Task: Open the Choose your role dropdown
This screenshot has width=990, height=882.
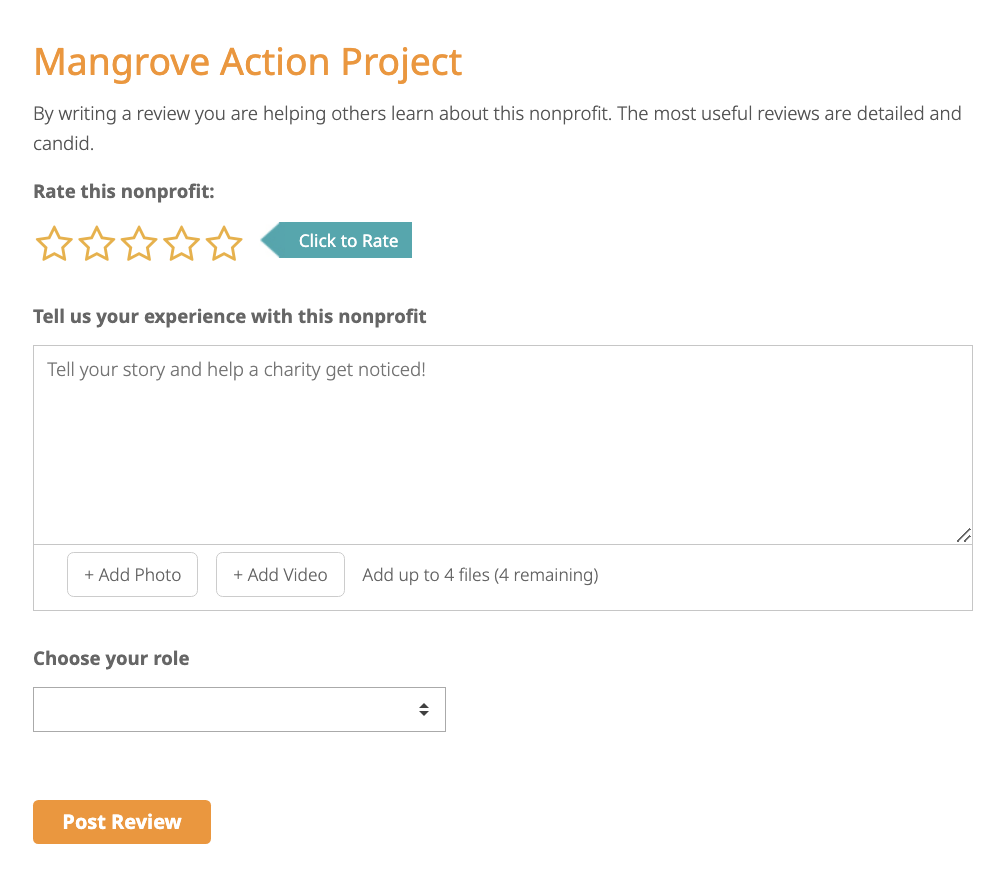Action: click(x=239, y=710)
